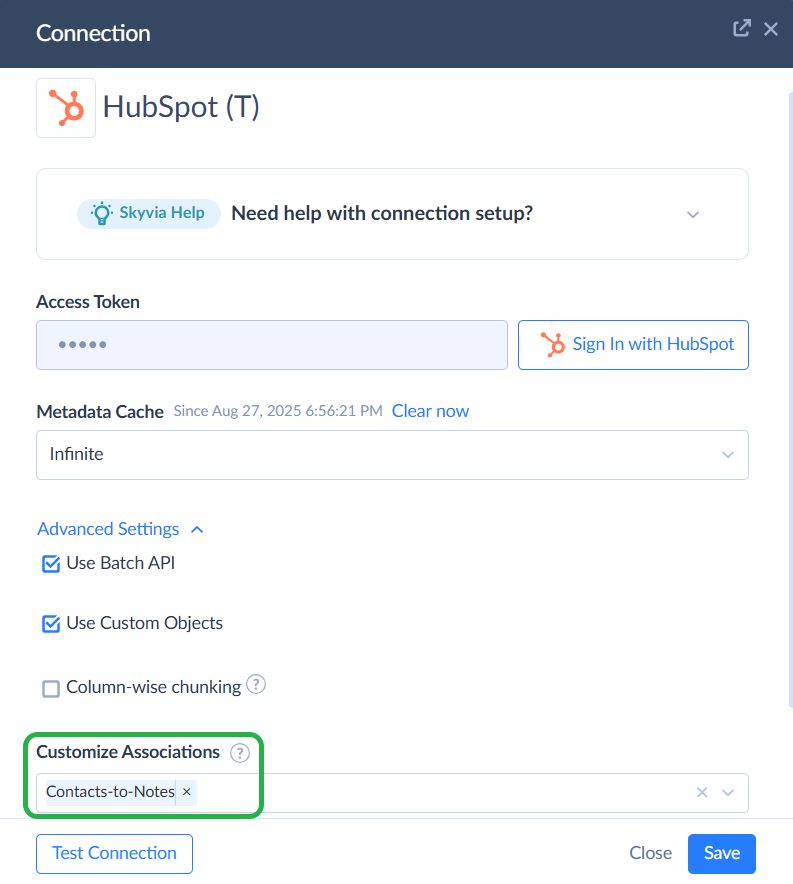Open connection in new window icon
This screenshot has height=884, width=793.
tap(741, 29)
